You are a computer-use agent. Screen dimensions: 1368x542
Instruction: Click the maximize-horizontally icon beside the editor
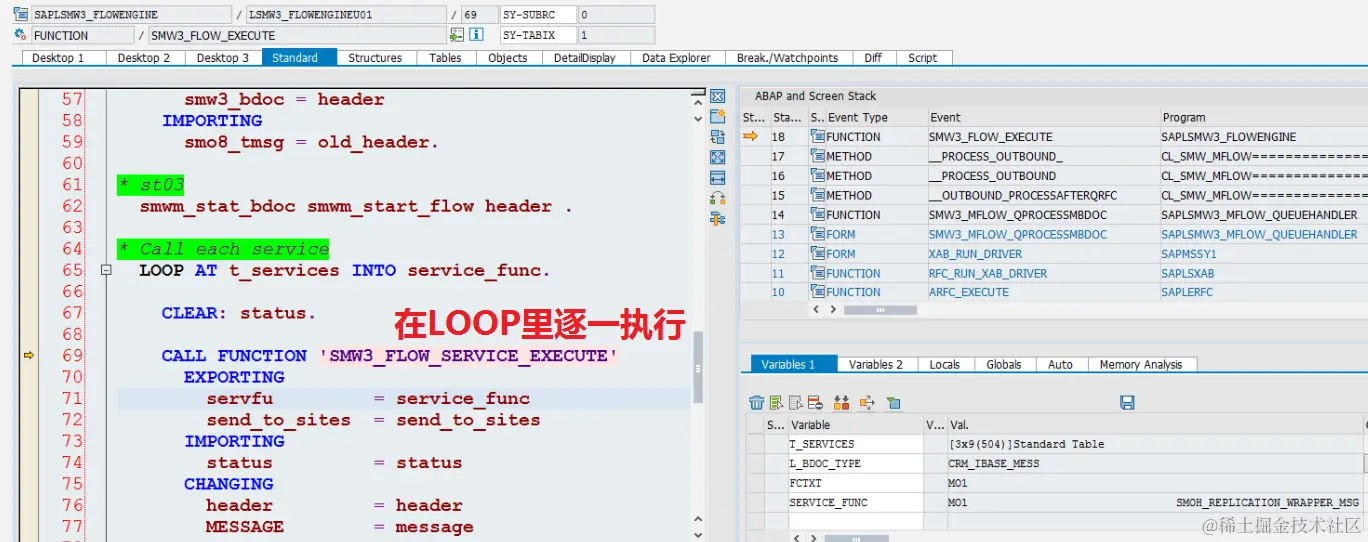pyautogui.click(x=717, y=178)
